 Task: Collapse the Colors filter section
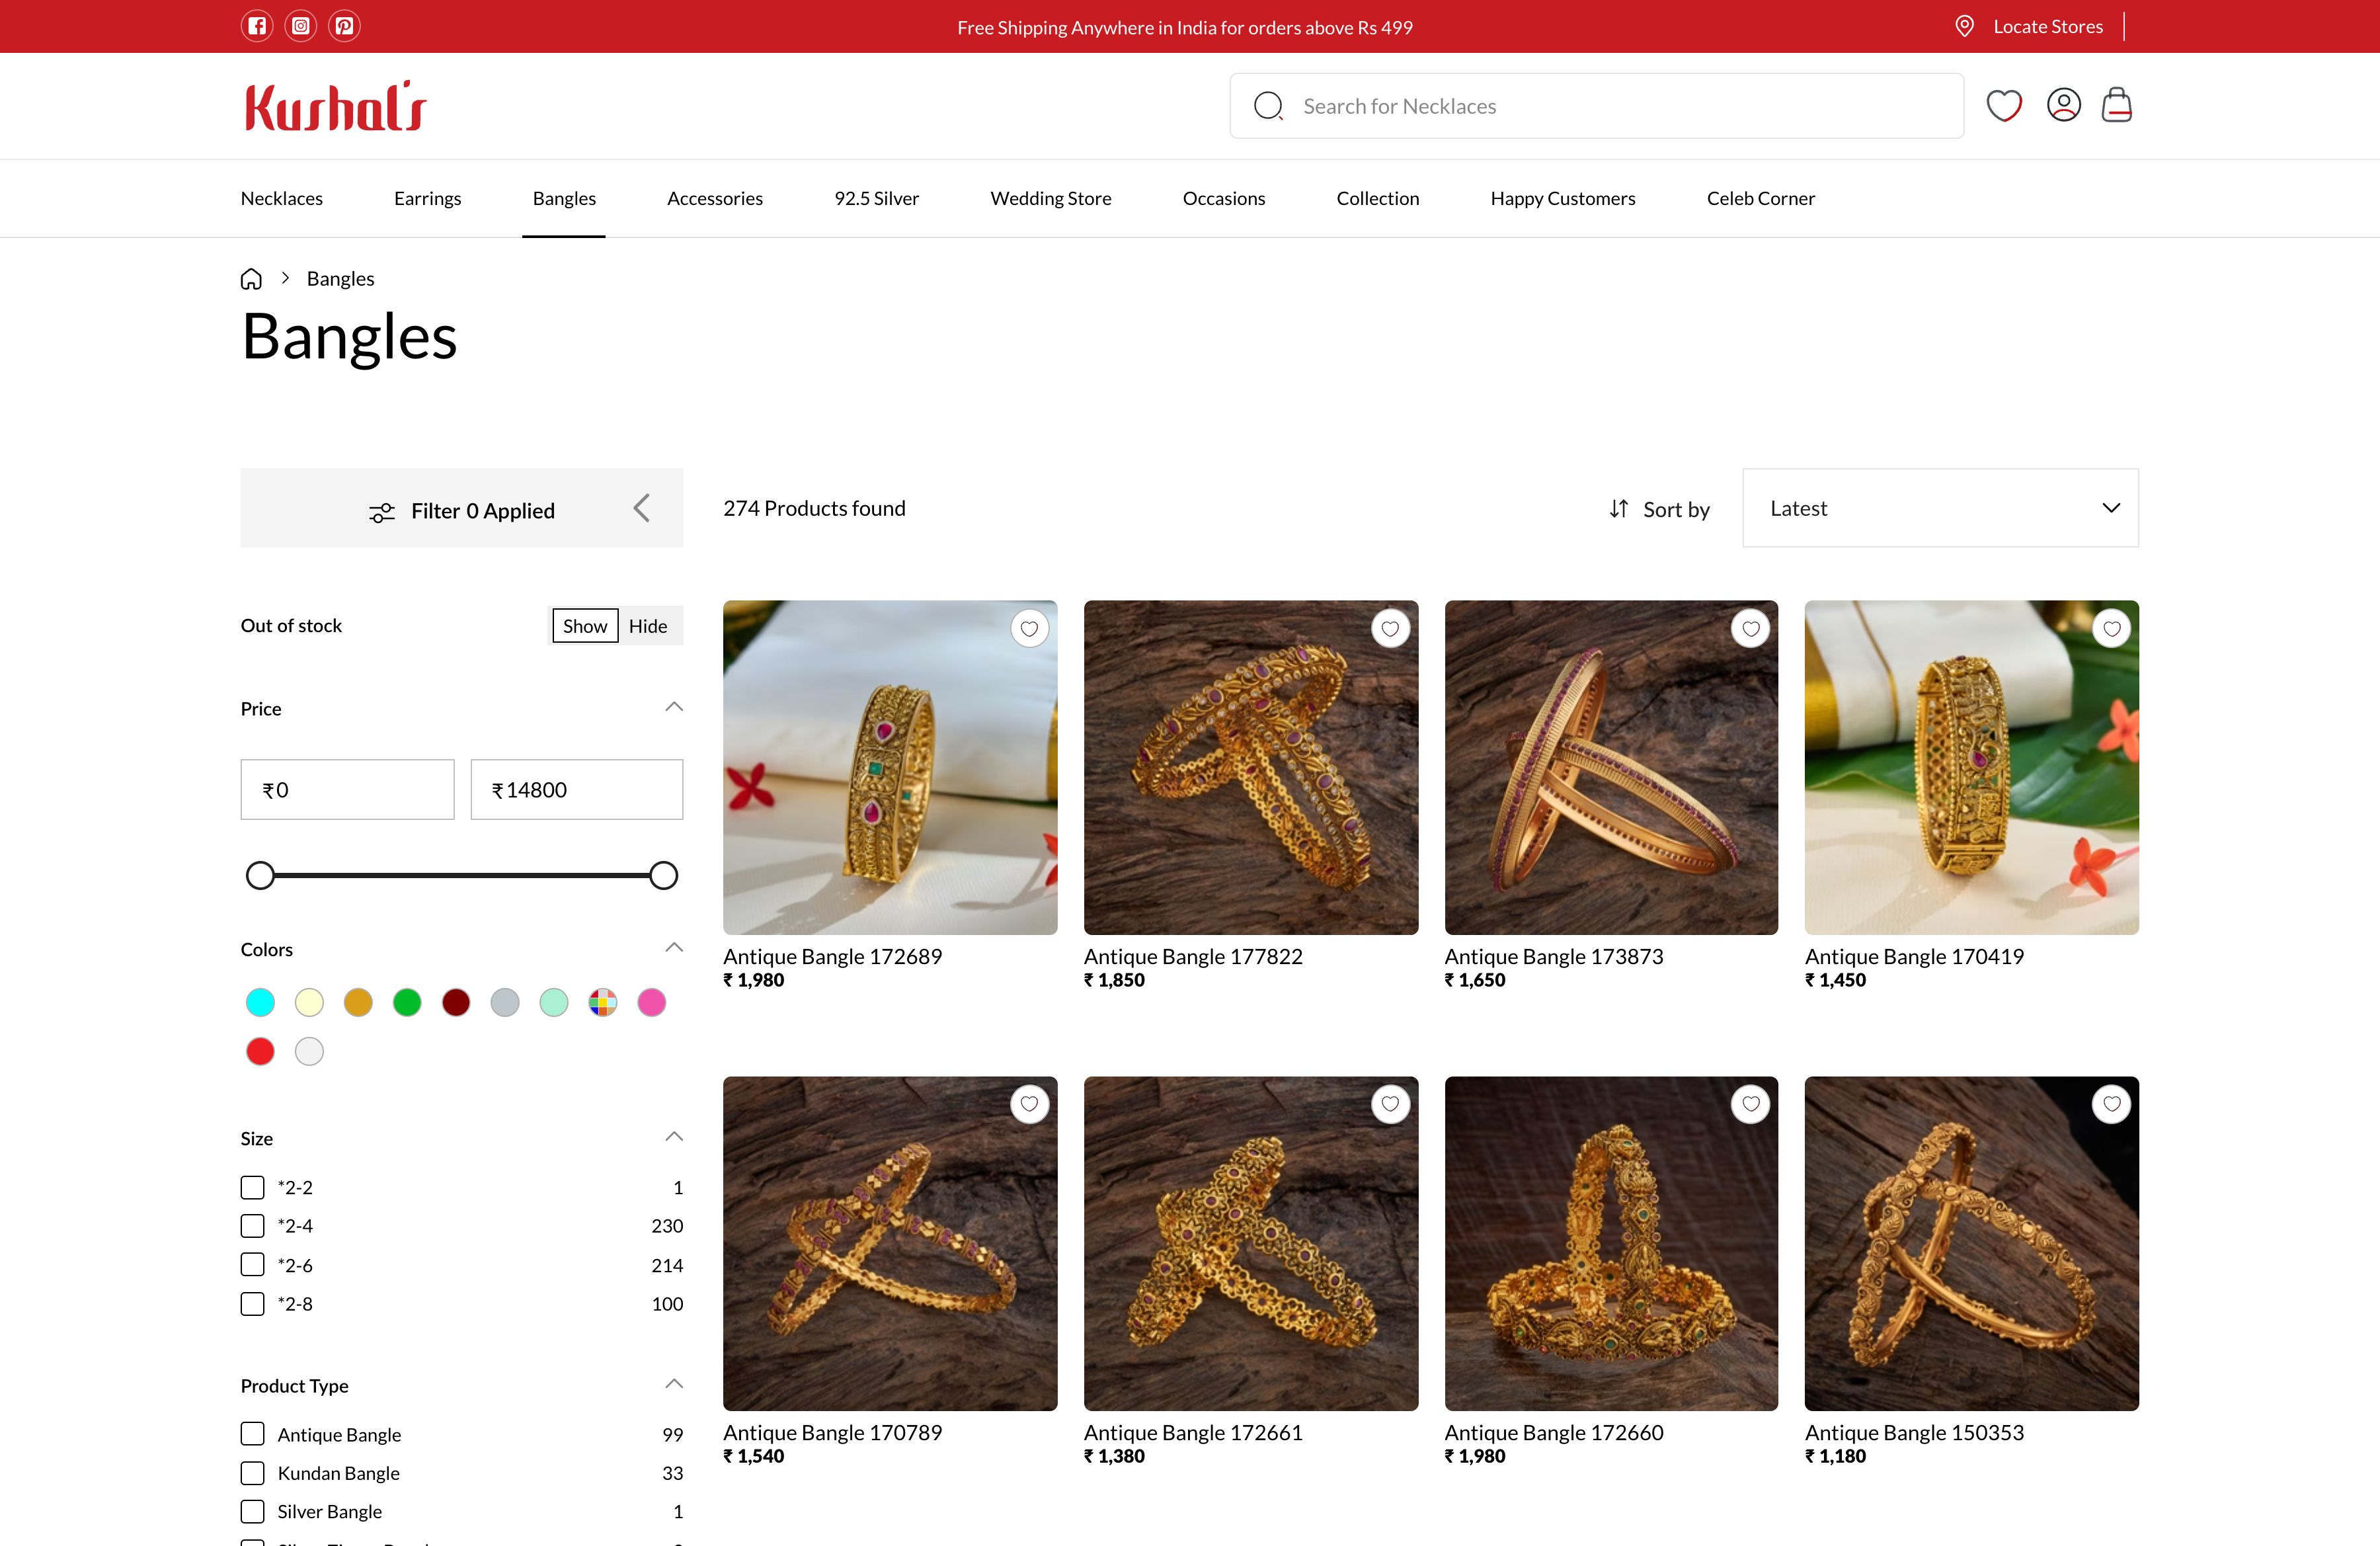tap(673, 947)
